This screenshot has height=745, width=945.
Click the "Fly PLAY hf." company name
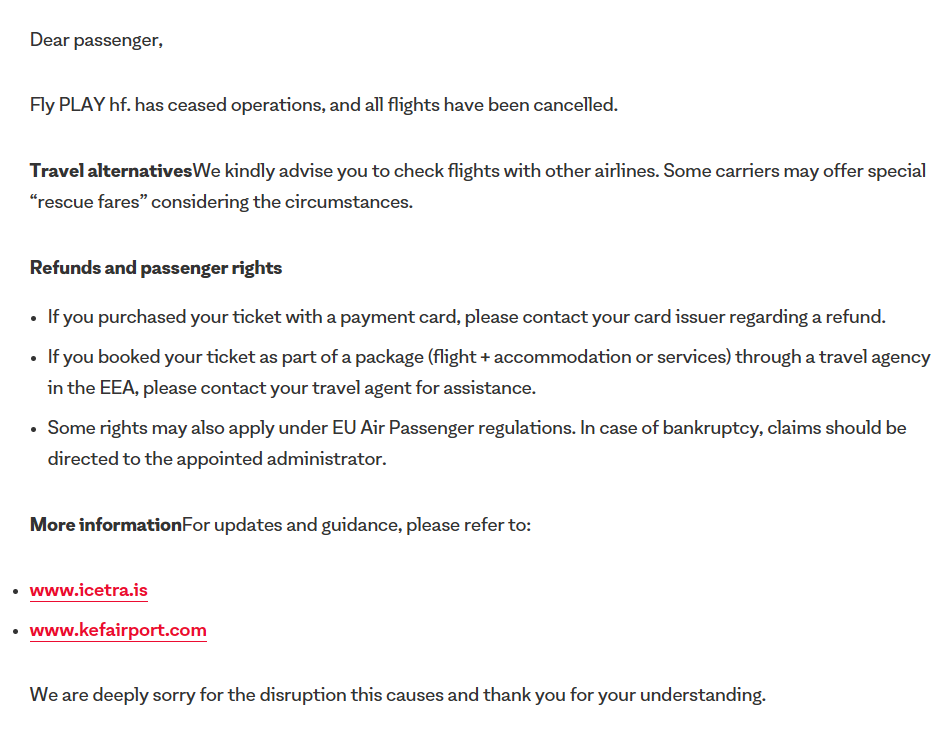[80, 104]
